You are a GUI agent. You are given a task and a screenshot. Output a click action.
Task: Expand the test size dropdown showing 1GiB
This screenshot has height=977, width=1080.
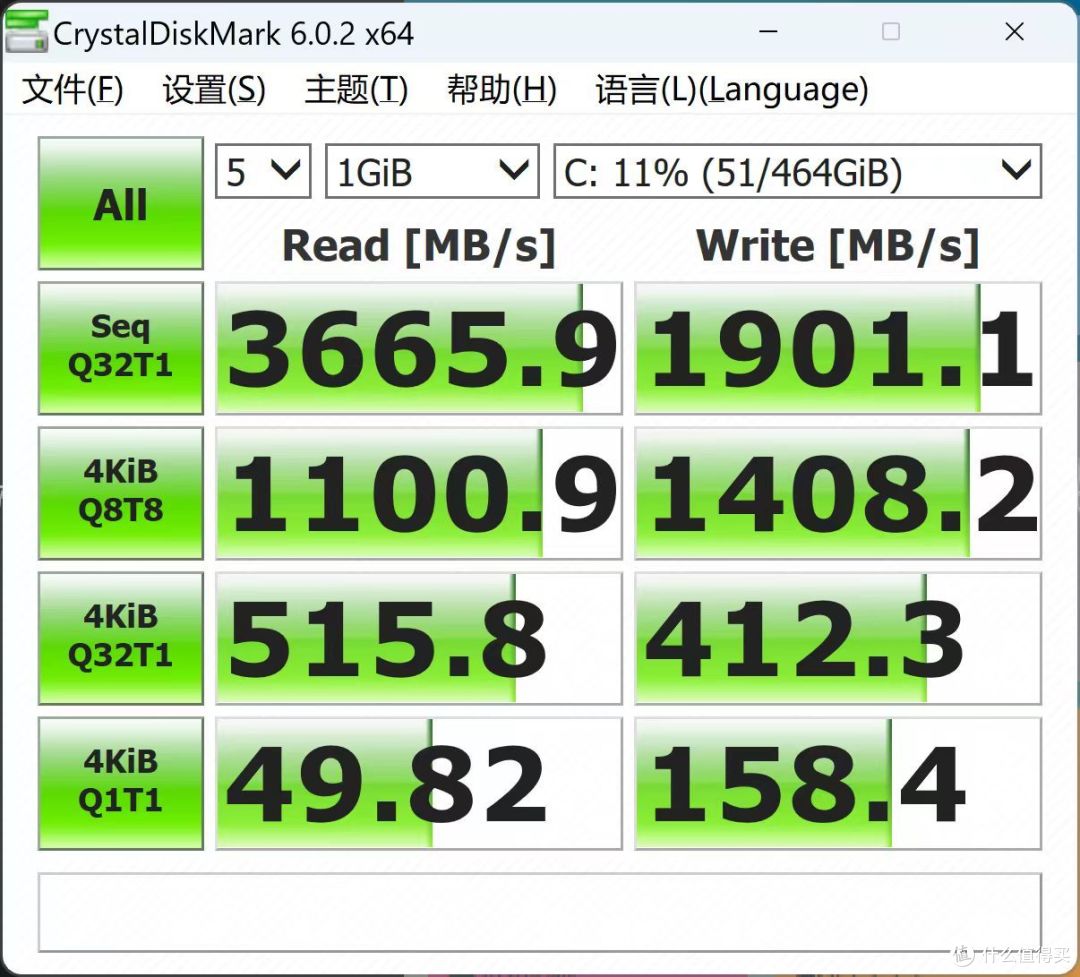tap(432, 171)
